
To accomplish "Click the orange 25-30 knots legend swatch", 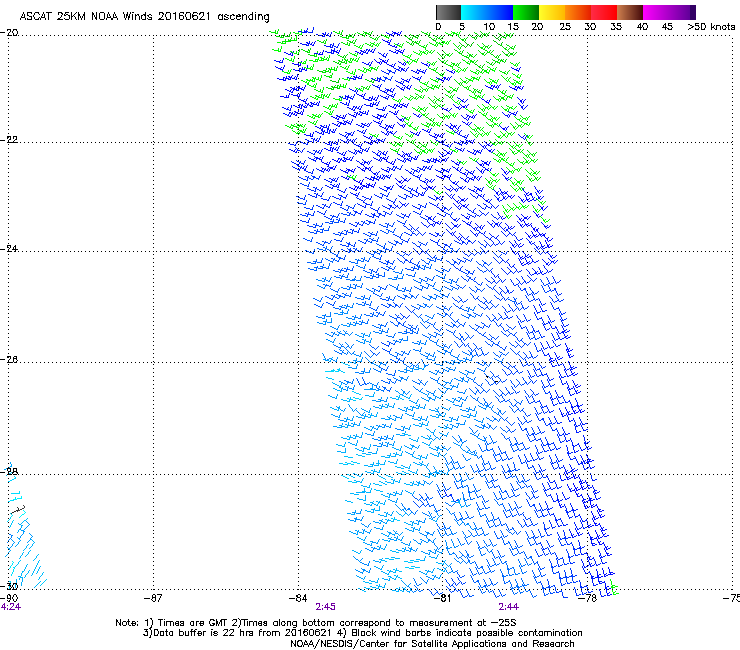I will pyautogui.click(x=578, y=12).
